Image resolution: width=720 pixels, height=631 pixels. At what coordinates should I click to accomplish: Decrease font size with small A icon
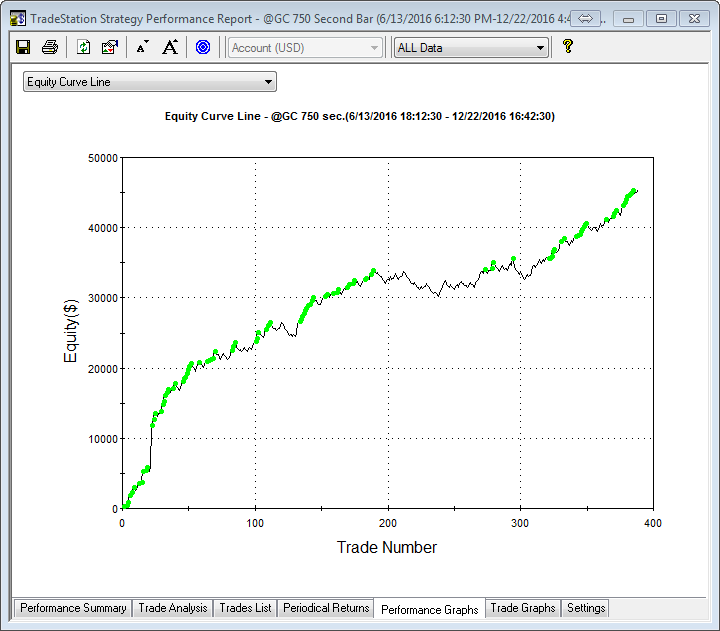(x=142, y=47)
